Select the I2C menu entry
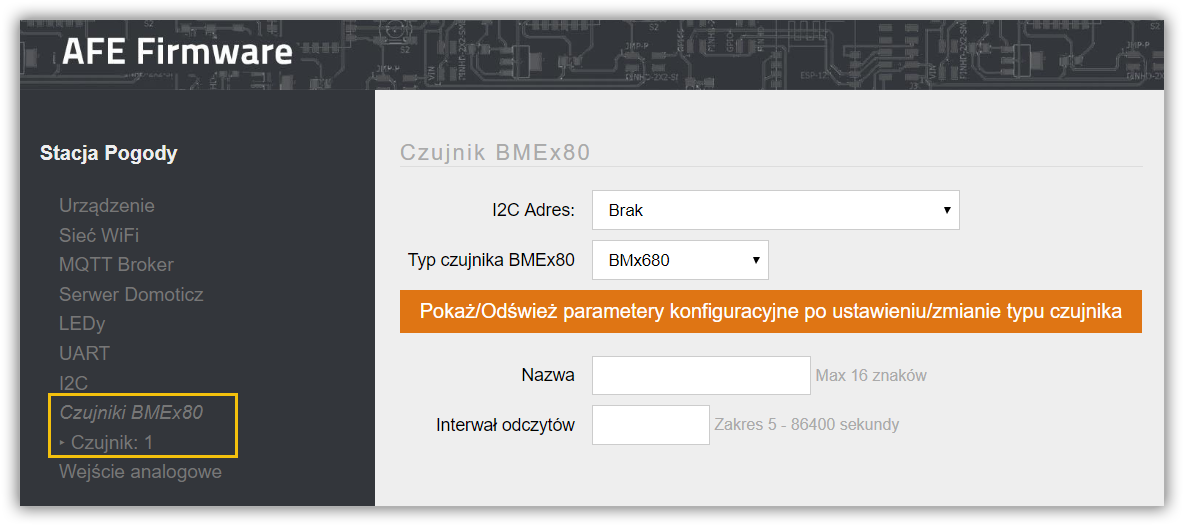The width and height of the screenshot is (1184, 526). 74,383
